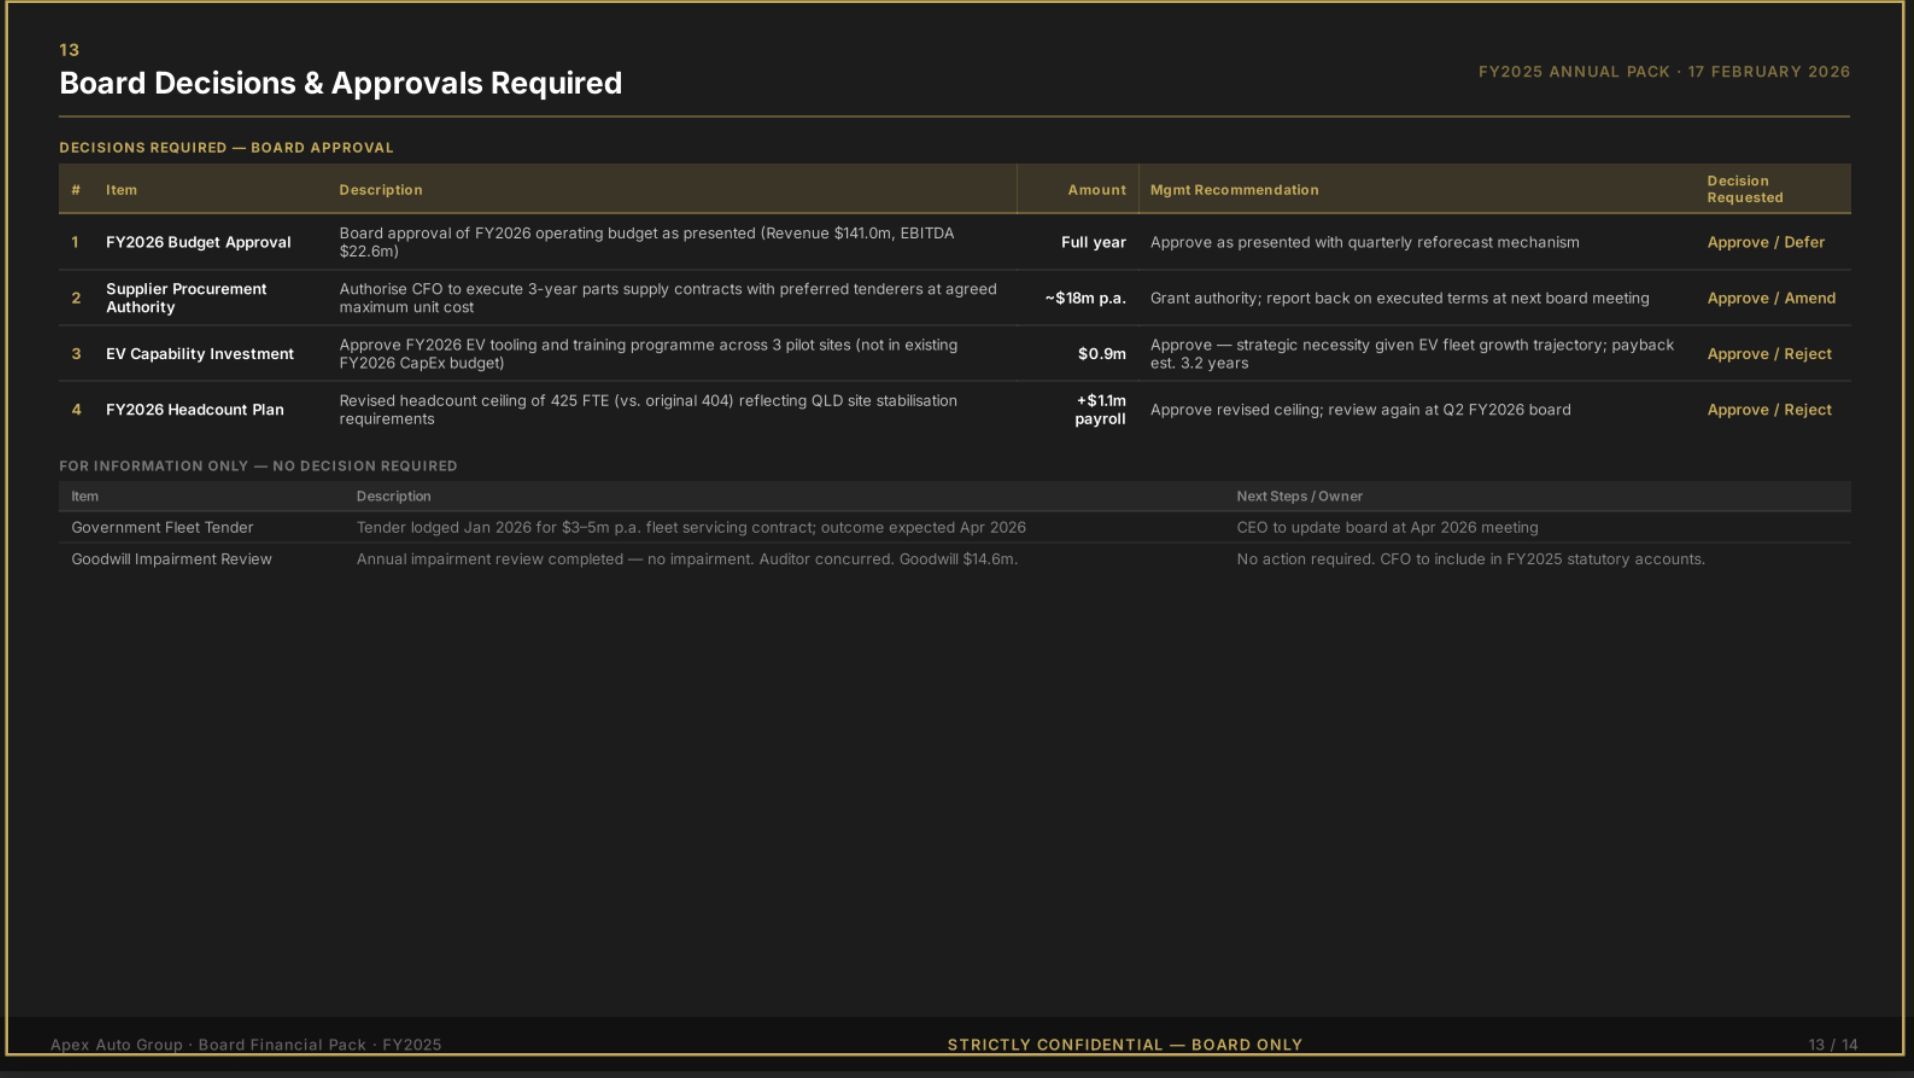The image size is (1914, 1078).
Task: Click the Supplier Procurement Authority item
Action: tap(186, 298)
